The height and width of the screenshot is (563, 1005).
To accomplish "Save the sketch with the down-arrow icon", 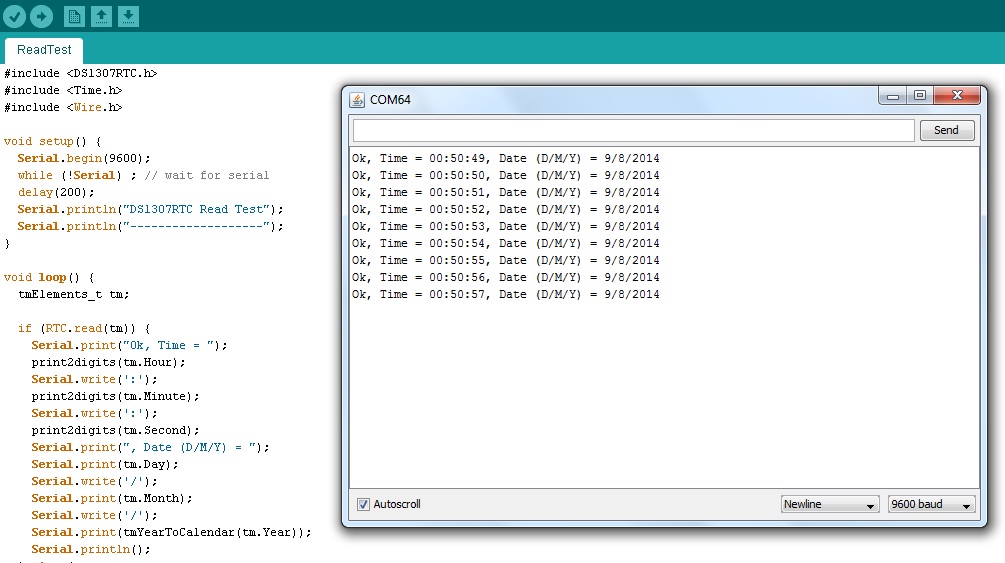I will click(x=128, y=16).
